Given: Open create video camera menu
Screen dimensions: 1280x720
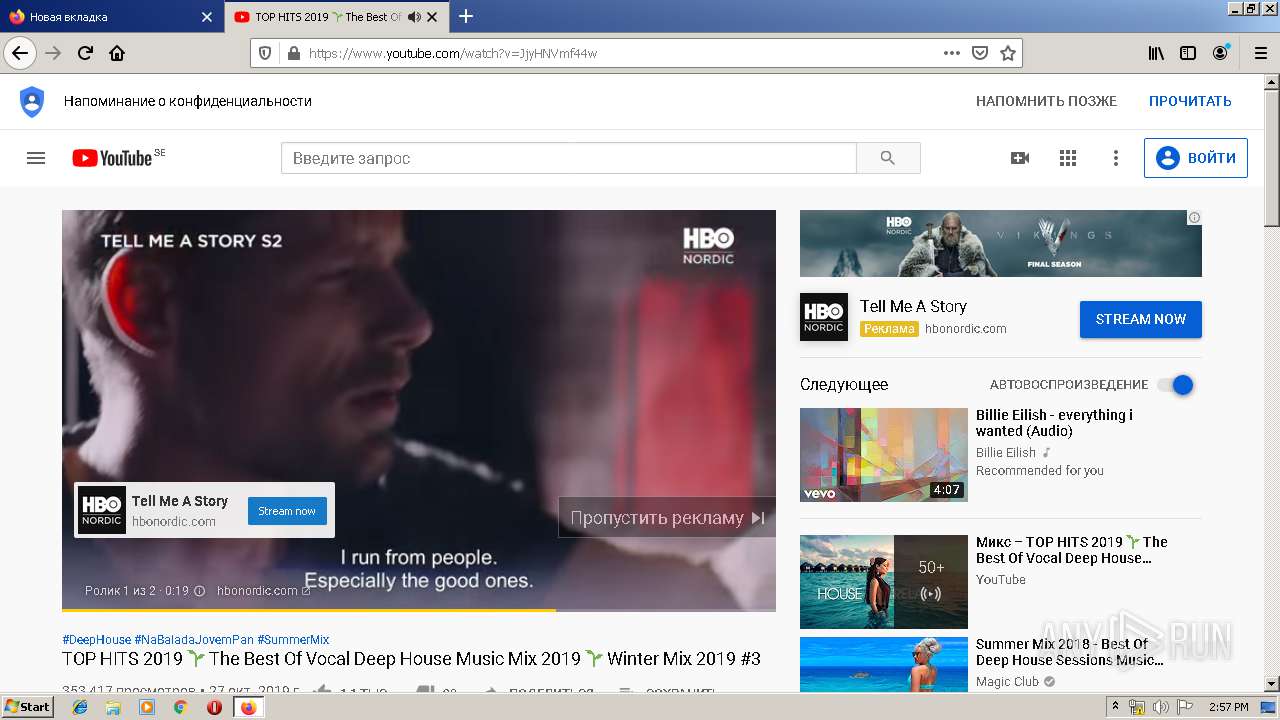Looking at the screenshot, I should pyautogui.click(x=1020, y=158).
